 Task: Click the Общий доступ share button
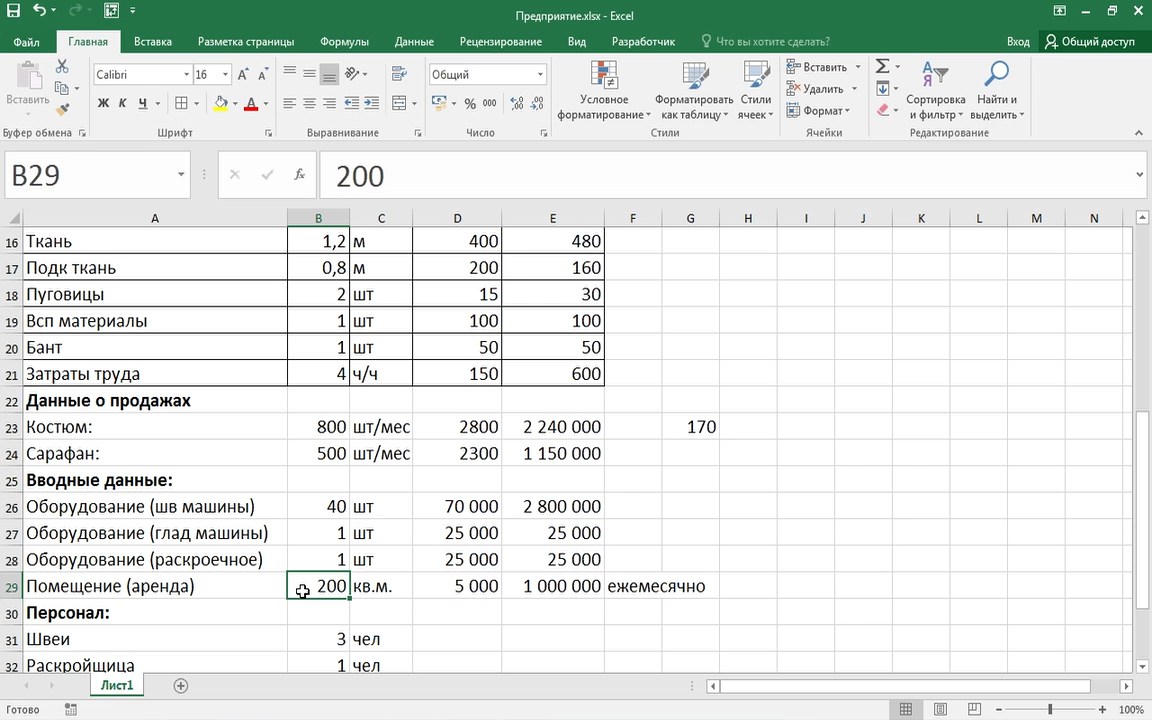(x=1089, y=42)
